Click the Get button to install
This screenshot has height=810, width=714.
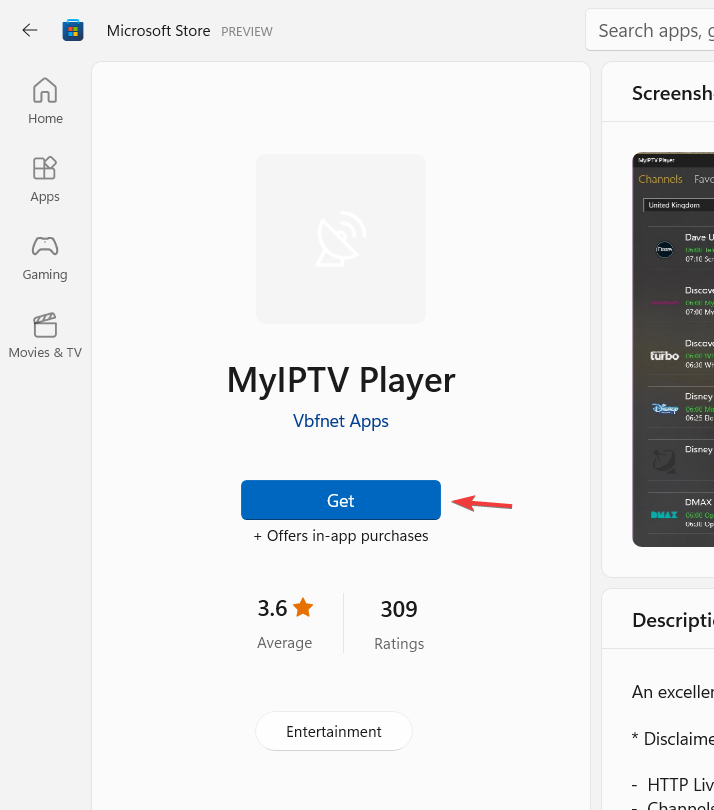(341, 500)
